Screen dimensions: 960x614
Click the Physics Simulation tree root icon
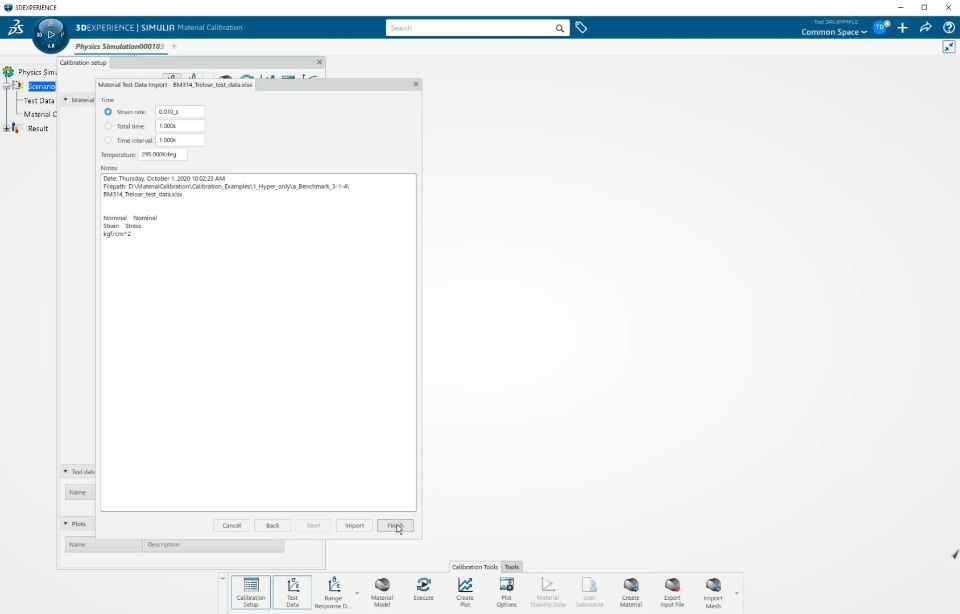point(8,72)
